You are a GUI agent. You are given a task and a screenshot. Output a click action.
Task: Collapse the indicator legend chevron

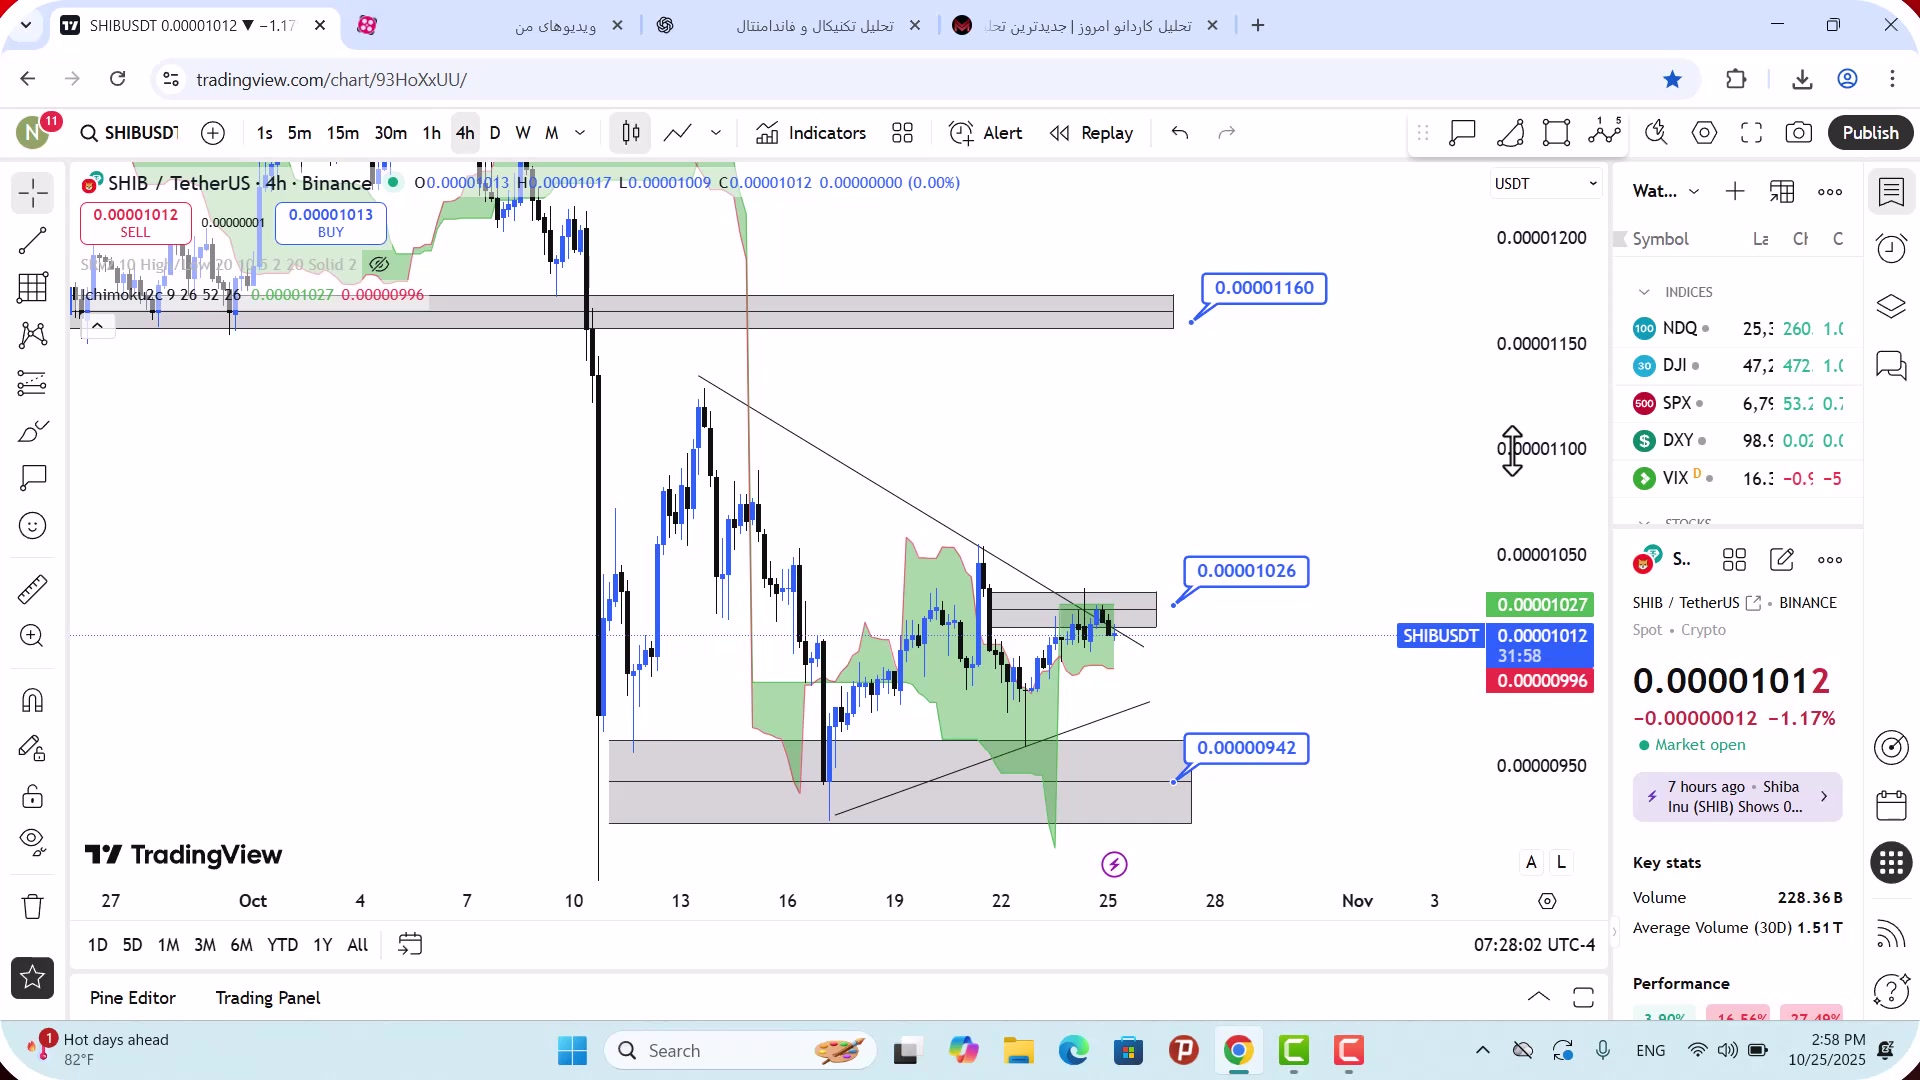97,326
